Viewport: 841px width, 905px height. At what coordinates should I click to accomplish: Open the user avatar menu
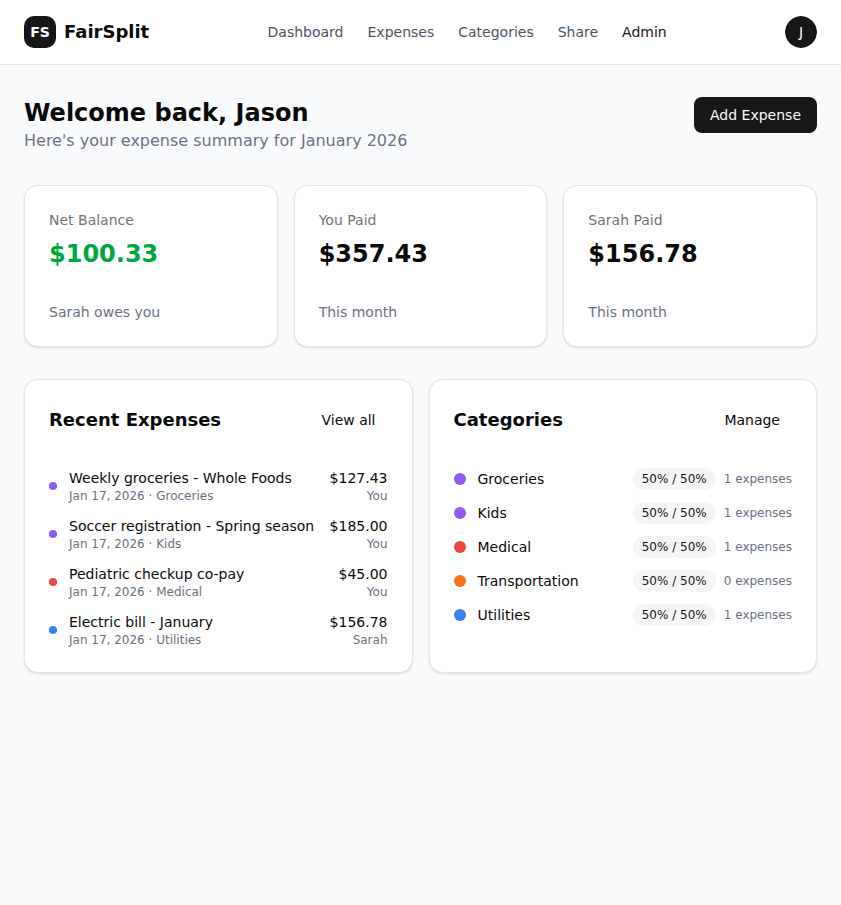[x=801, y=32]
